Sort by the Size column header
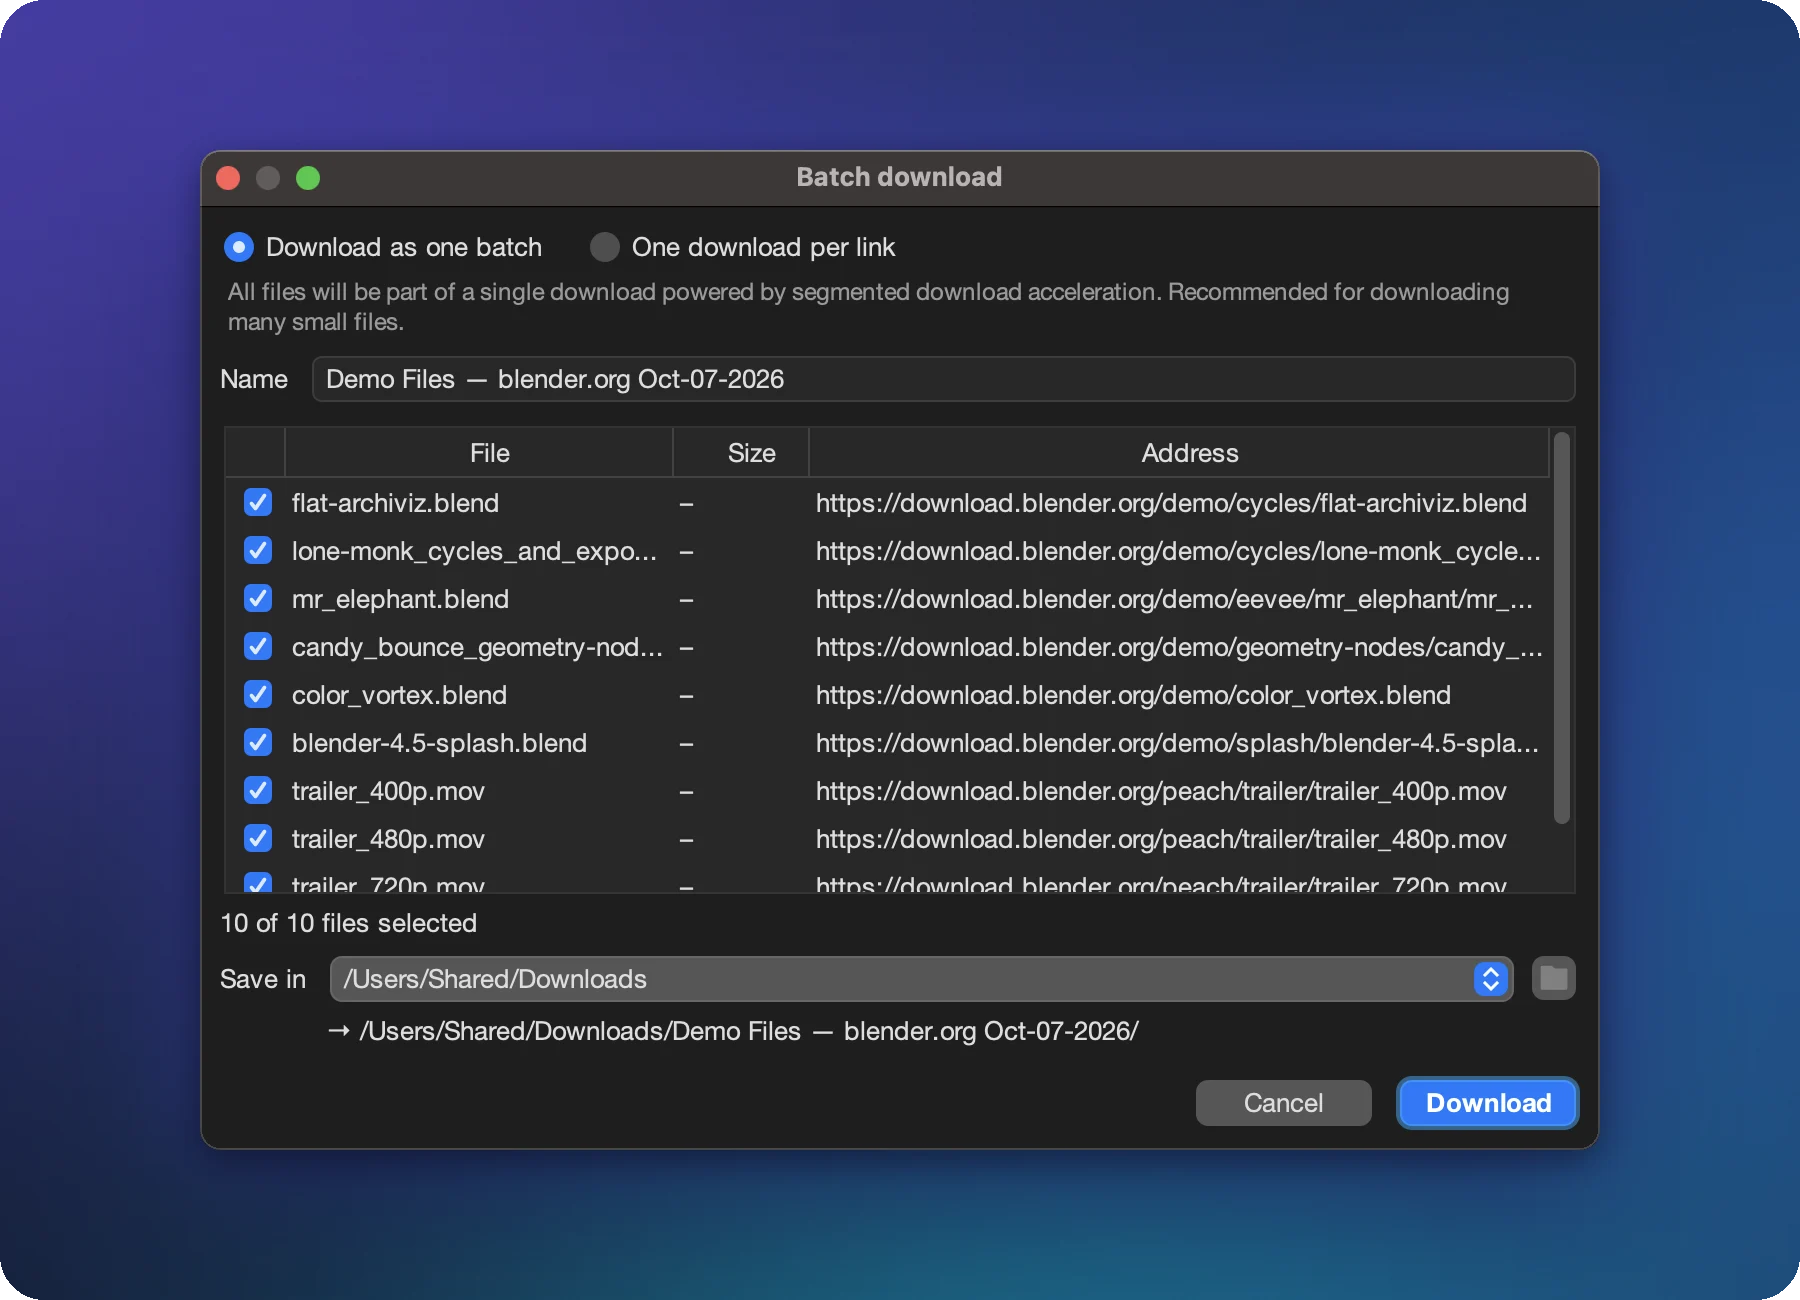Viewport: 1800px width, 1300px height. (x=741, y=453)
